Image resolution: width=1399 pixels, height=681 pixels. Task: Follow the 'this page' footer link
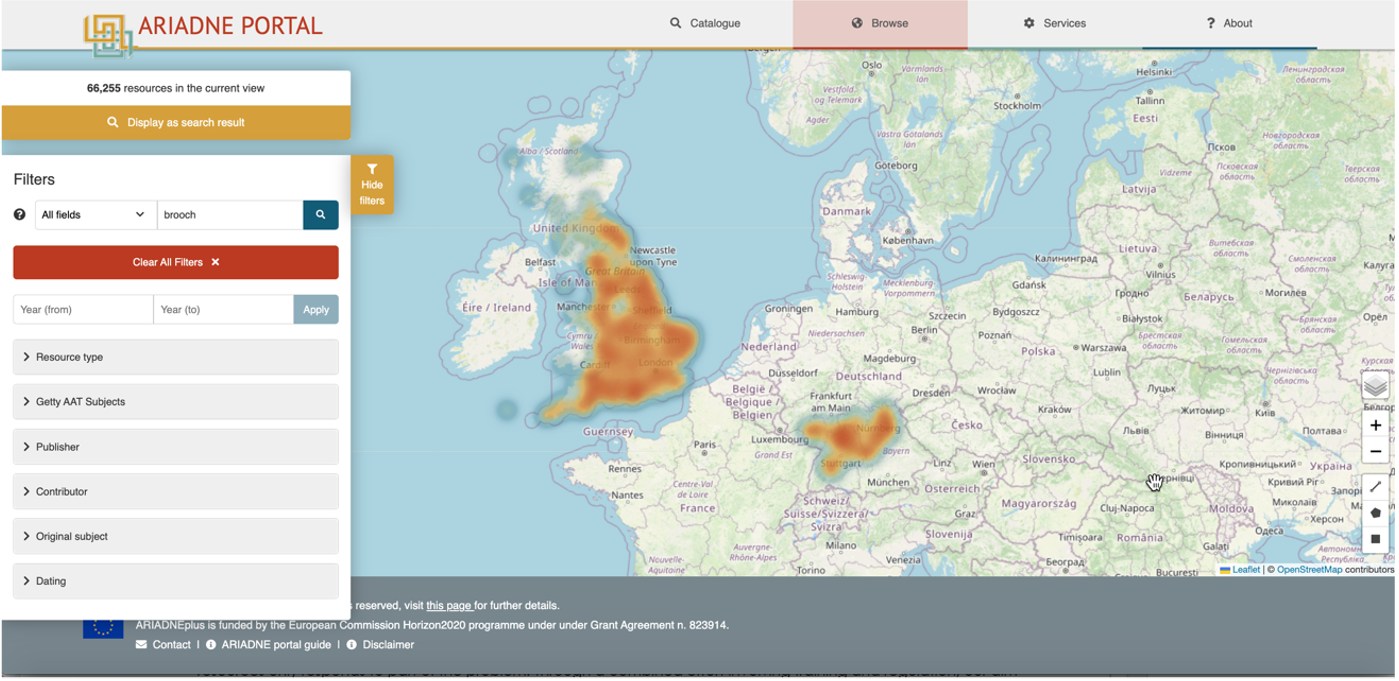coord(449,606)
